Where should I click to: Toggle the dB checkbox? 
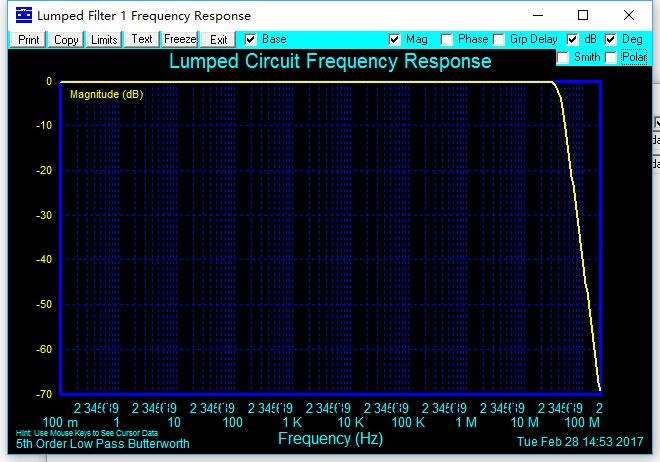click(x=572, y=40)
